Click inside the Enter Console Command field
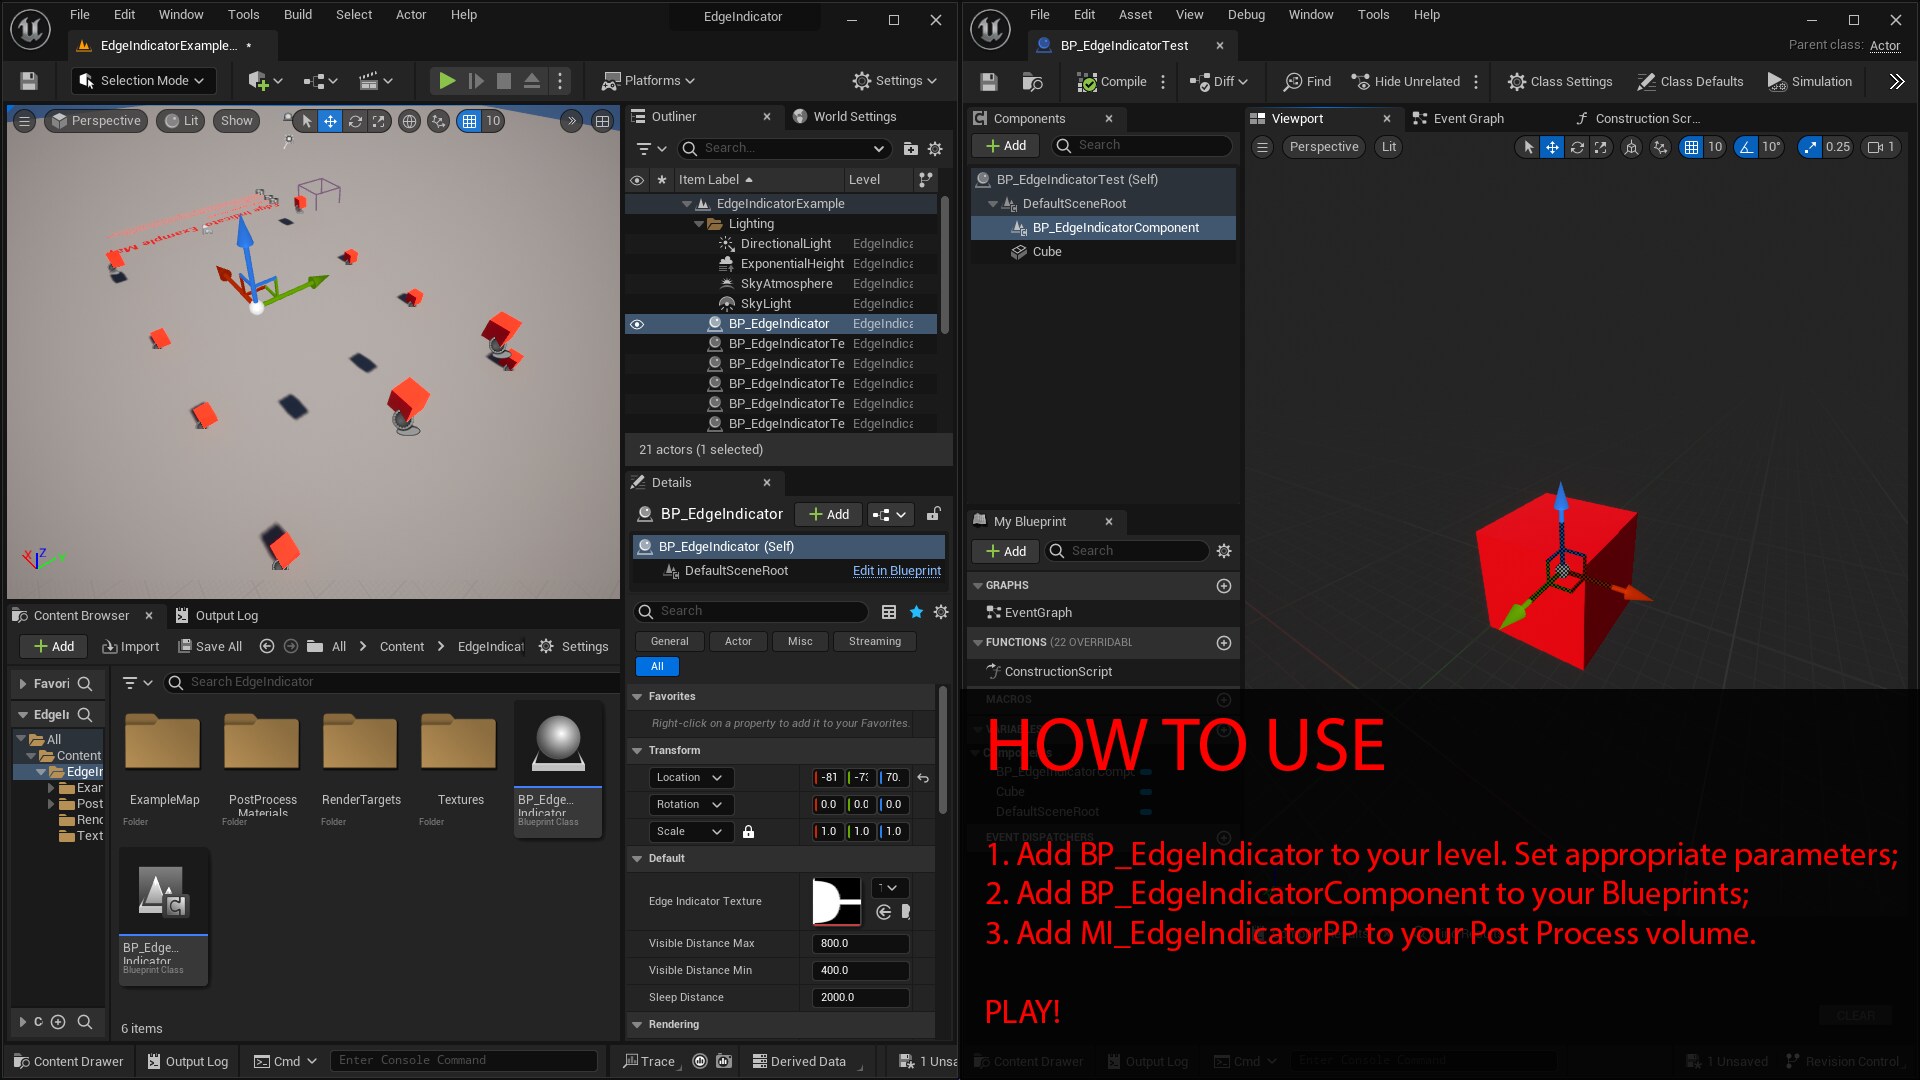Screen dimensions: 1920x1080 pyautogui.click(x=462, y=1060)
